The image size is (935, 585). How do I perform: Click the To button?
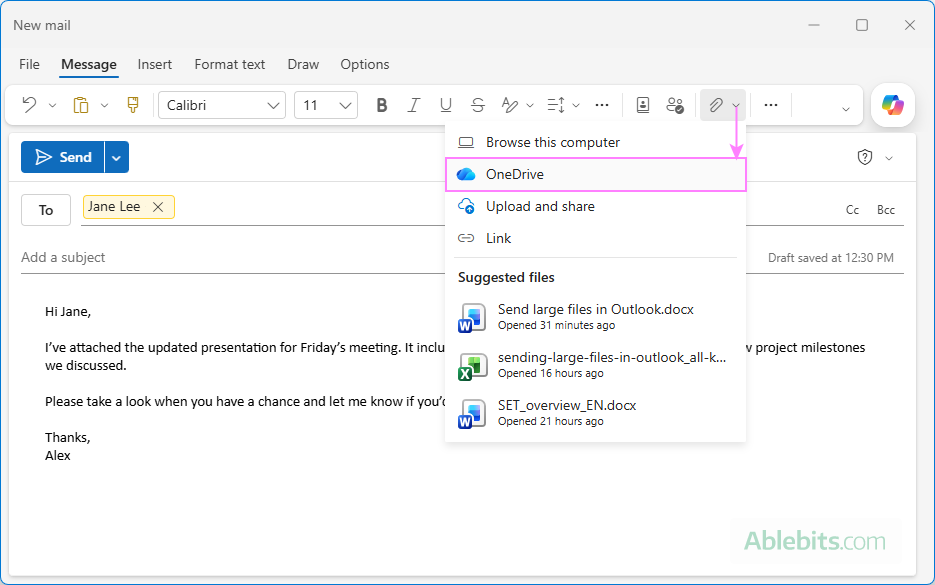pyautogui.click(x=46, y=210)
